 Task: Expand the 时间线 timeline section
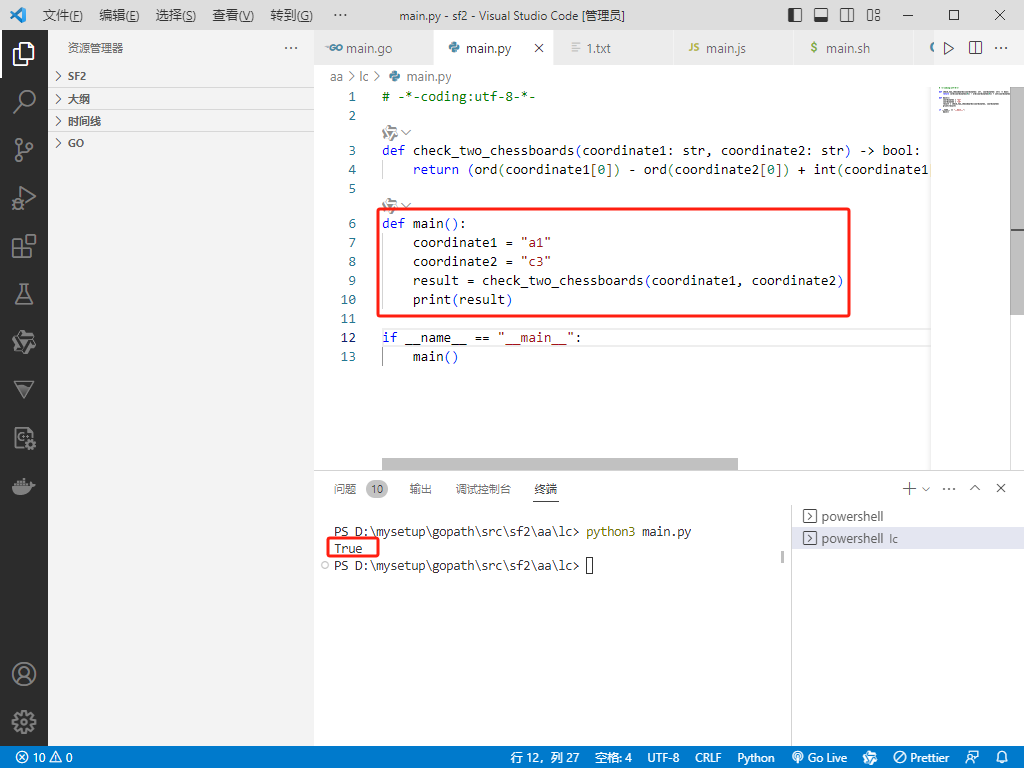pos(181,121)
